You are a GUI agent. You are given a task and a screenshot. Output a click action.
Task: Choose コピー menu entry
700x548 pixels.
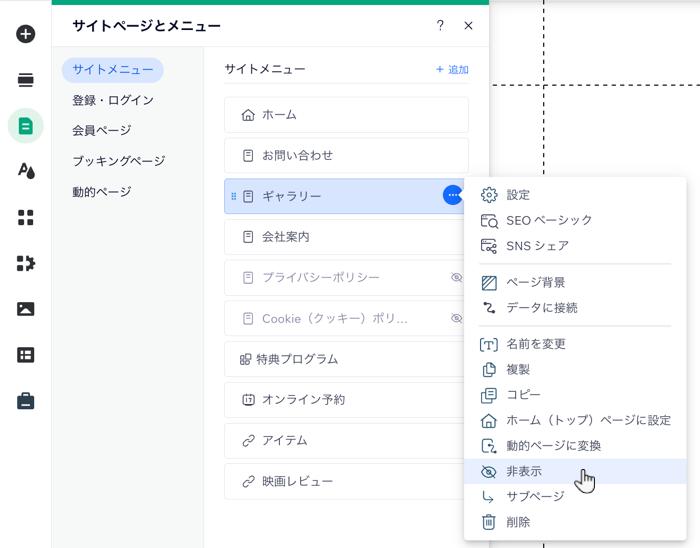coord(575,395)
